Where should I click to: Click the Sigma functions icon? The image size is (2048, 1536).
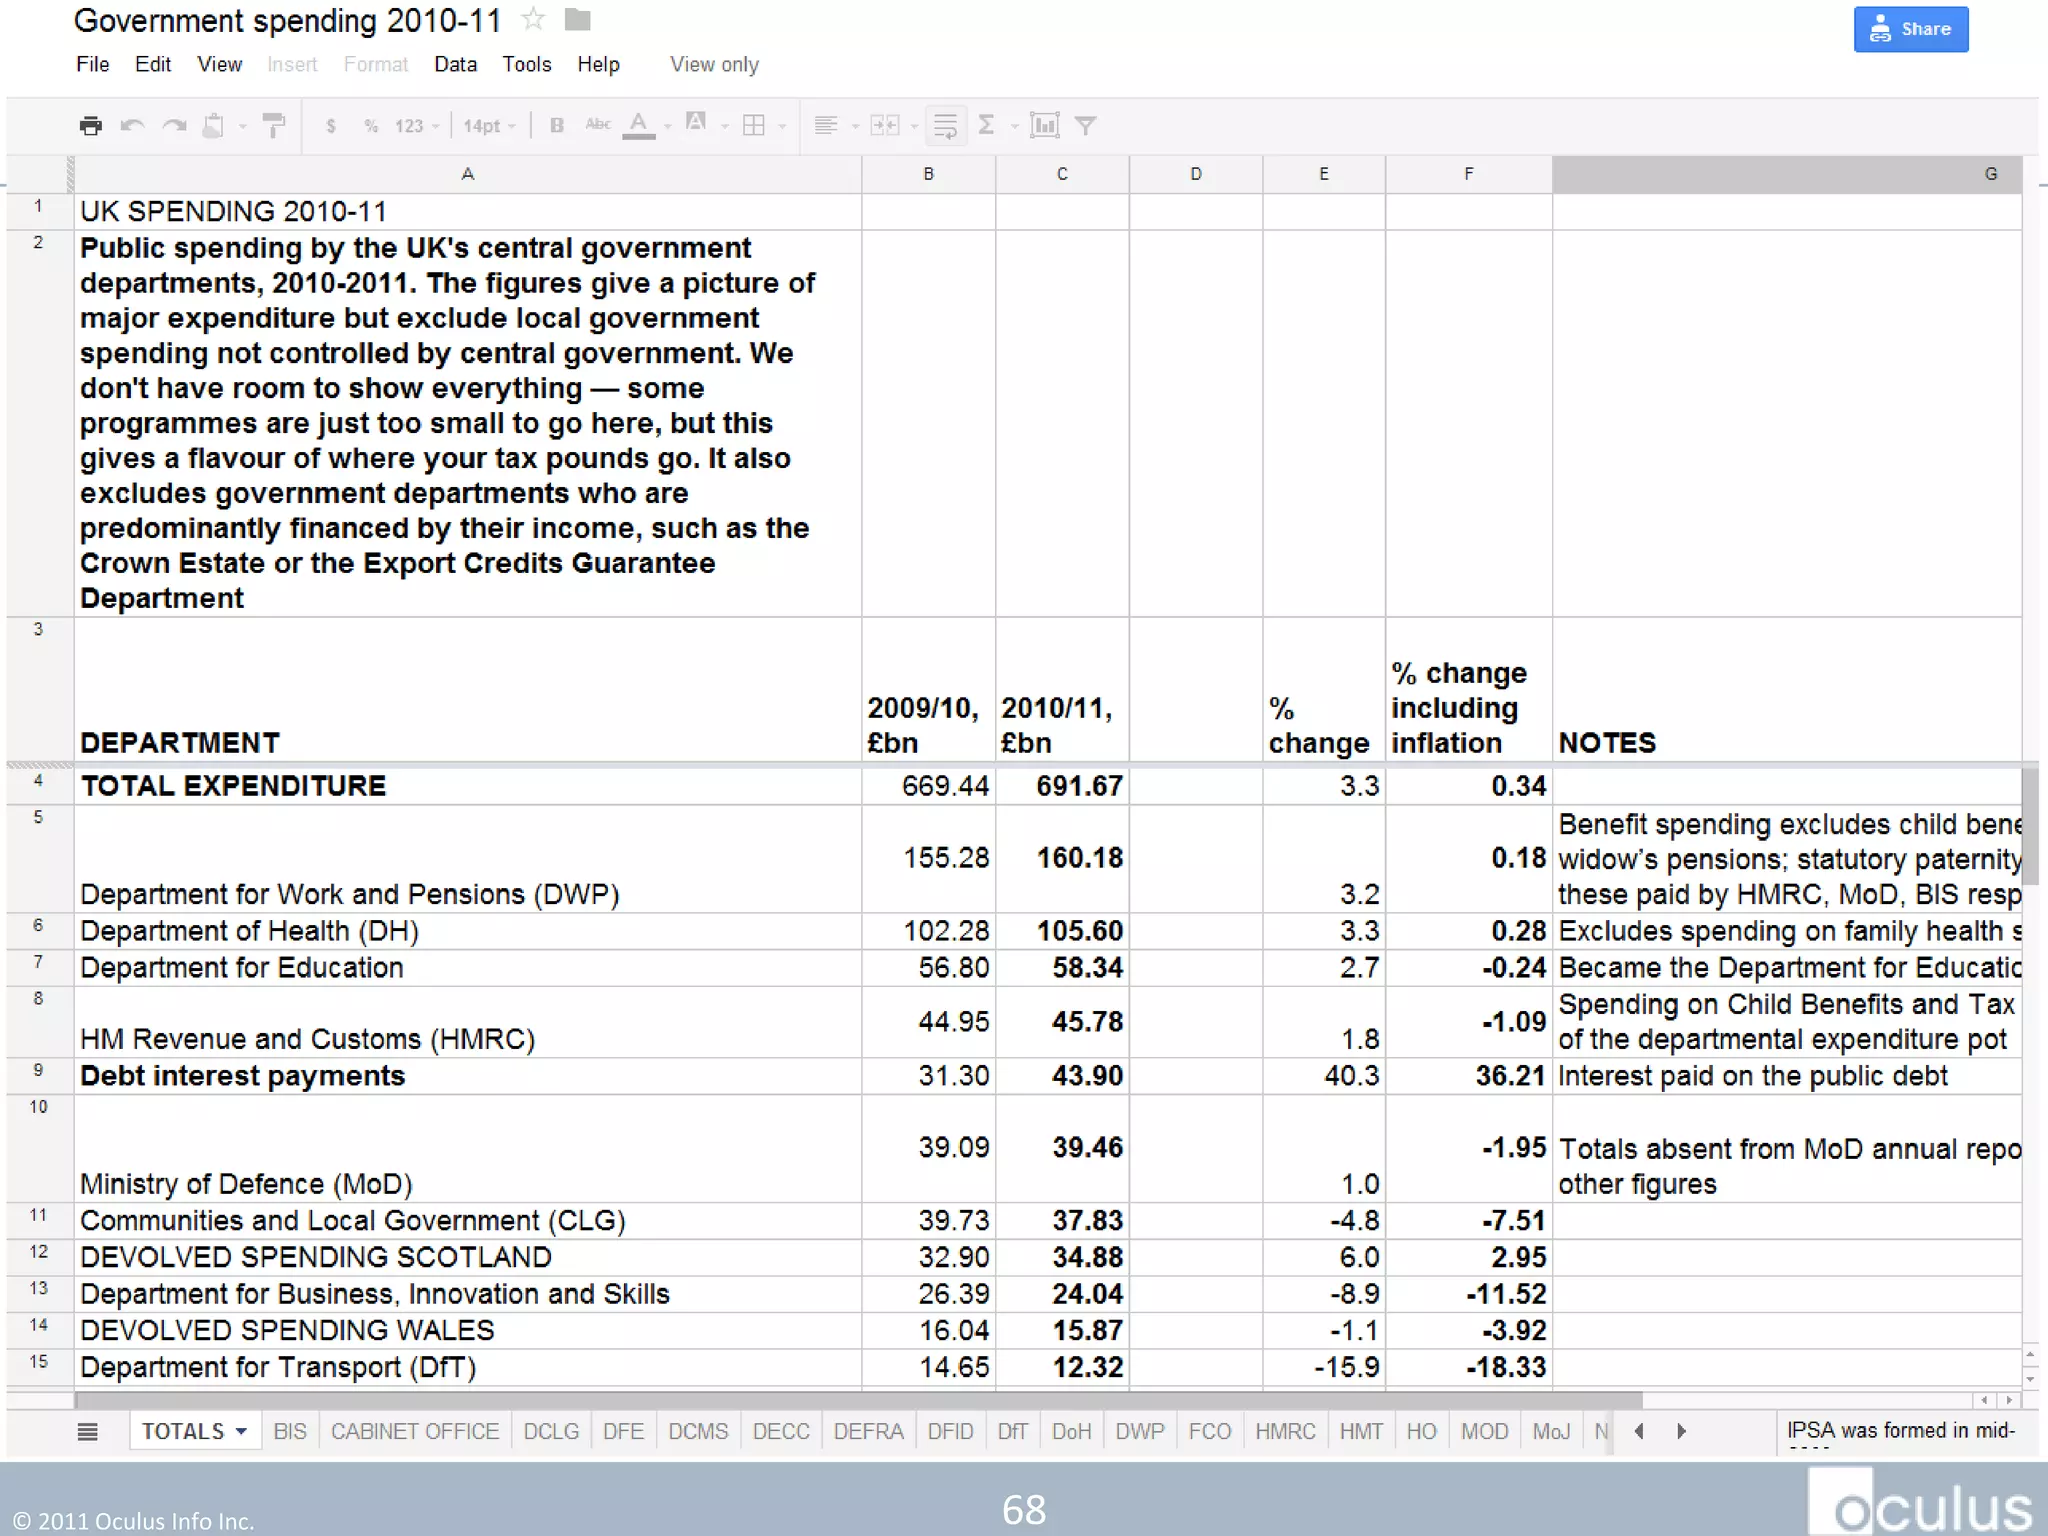(986, 125)
